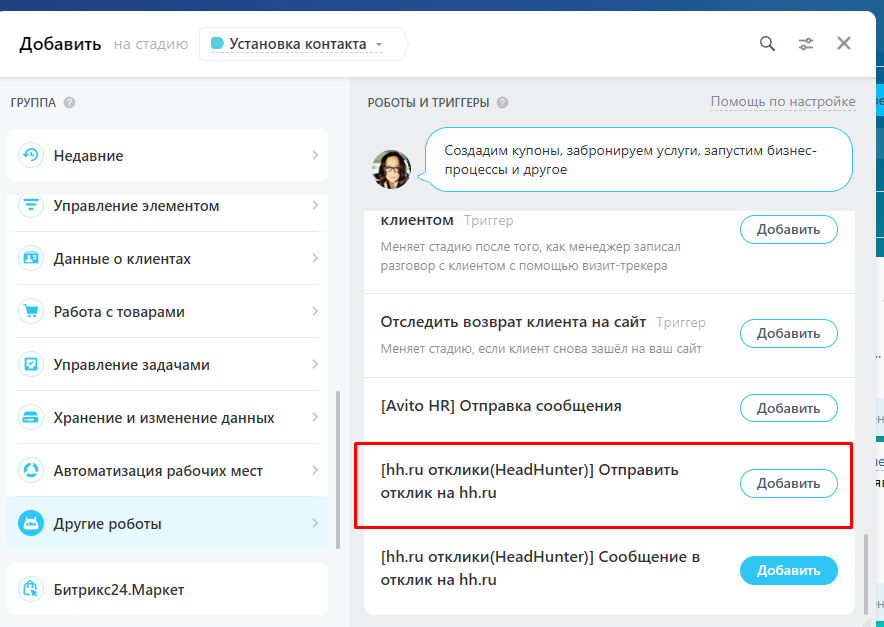Click the storage icon for Хранение и изменение данных
Viewport: 884px width, 627px height.
pos(30,417)
